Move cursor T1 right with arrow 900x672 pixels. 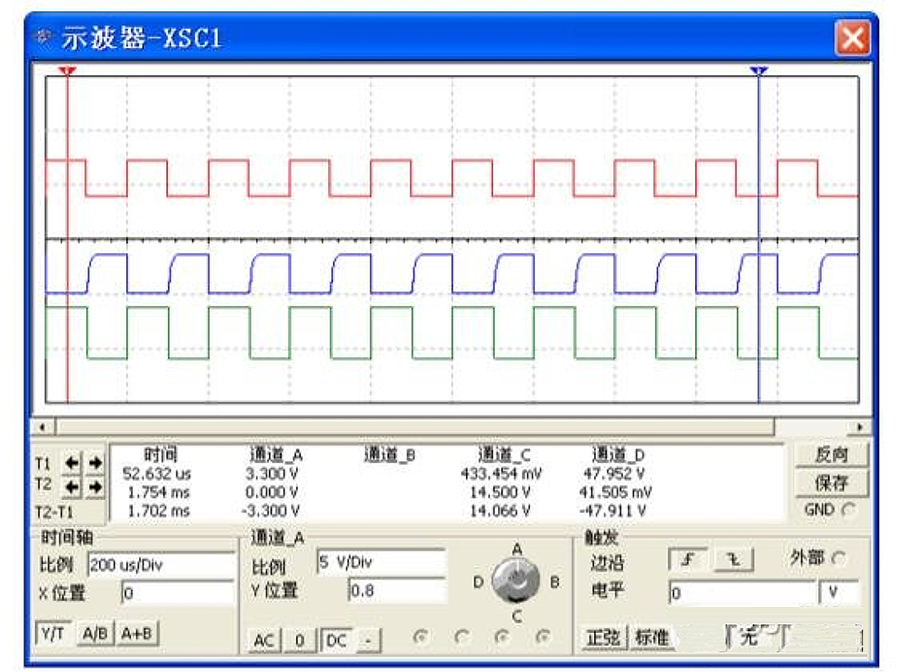point(95,463)
